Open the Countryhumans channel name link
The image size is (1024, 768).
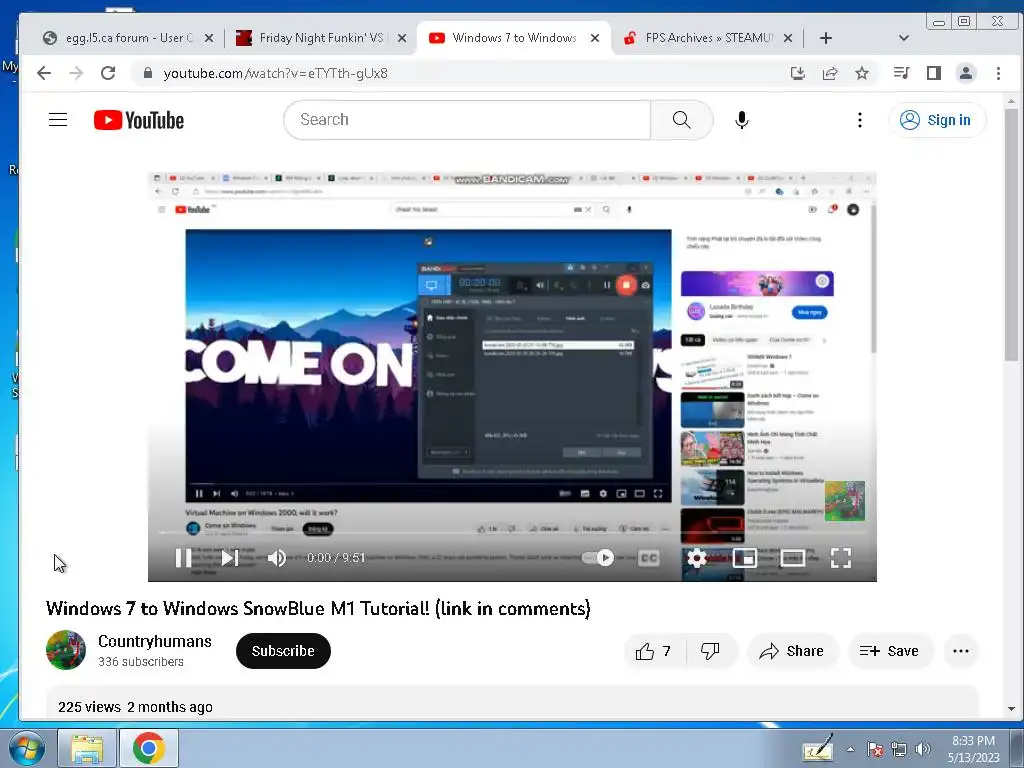[x=155, y=641]
